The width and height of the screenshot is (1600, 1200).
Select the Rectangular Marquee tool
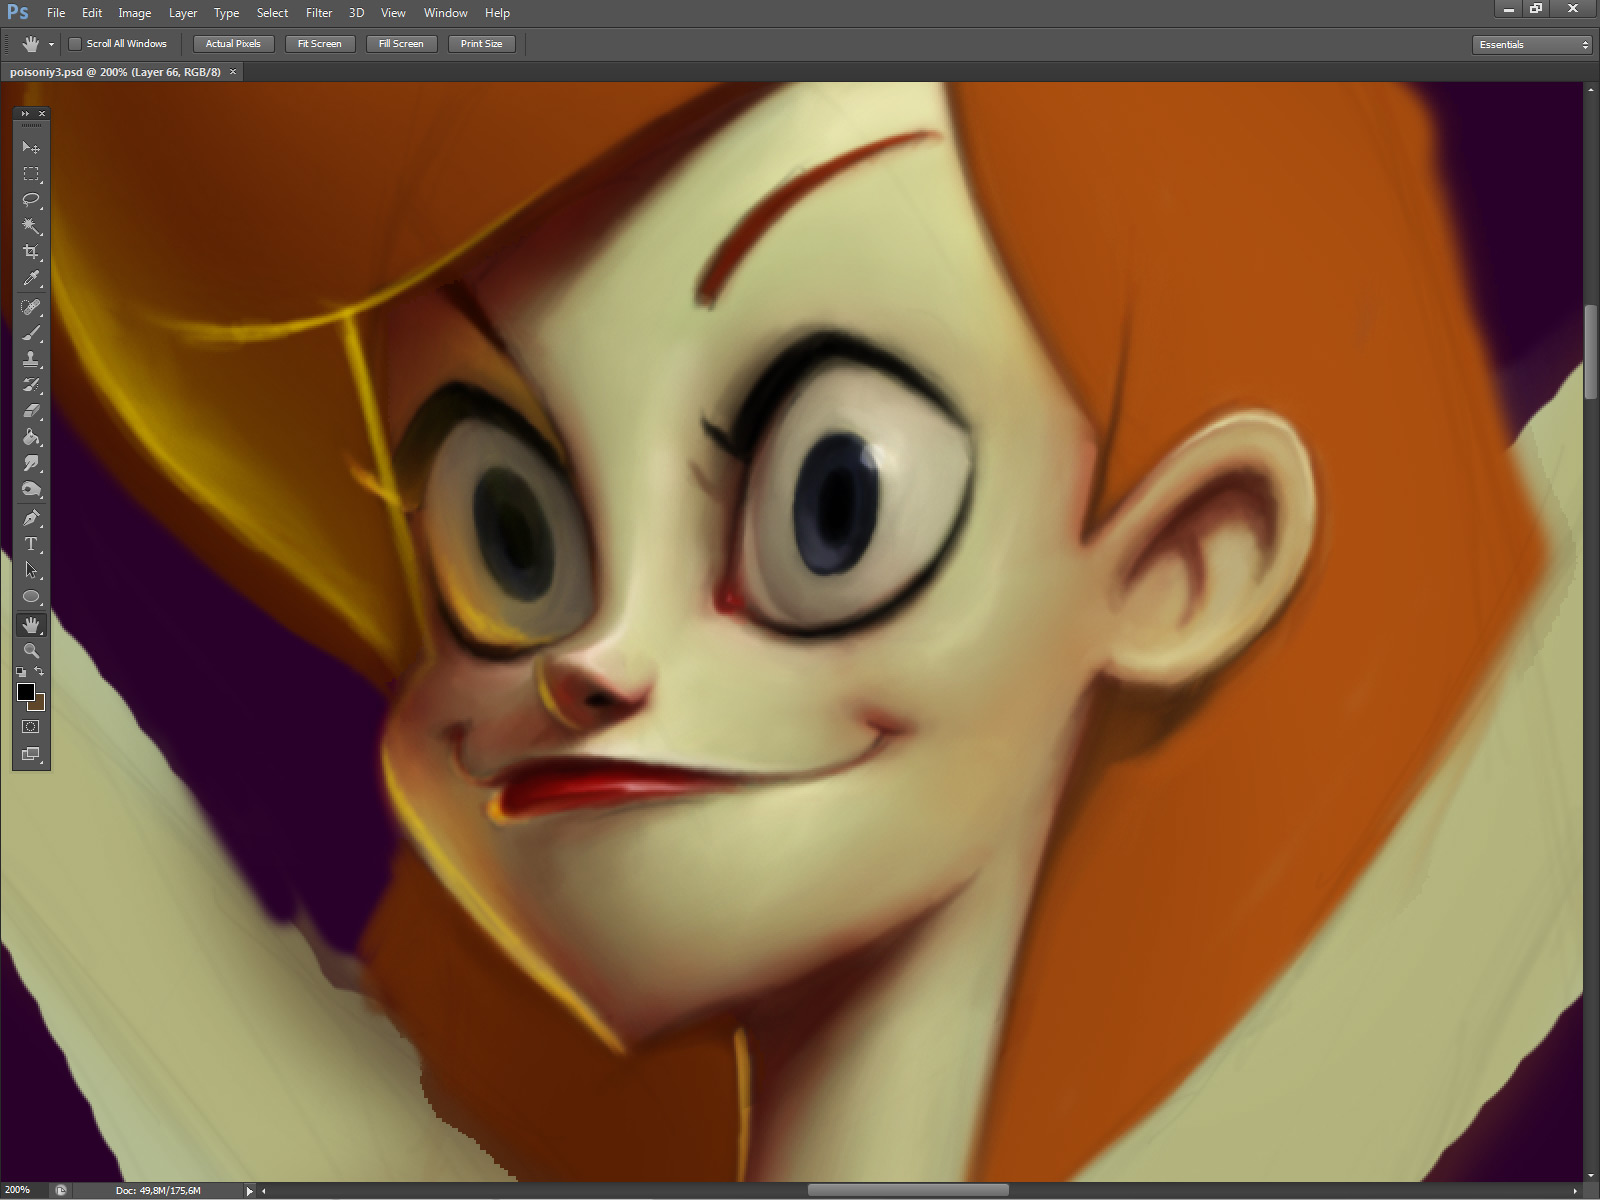(x=31, y=174)
